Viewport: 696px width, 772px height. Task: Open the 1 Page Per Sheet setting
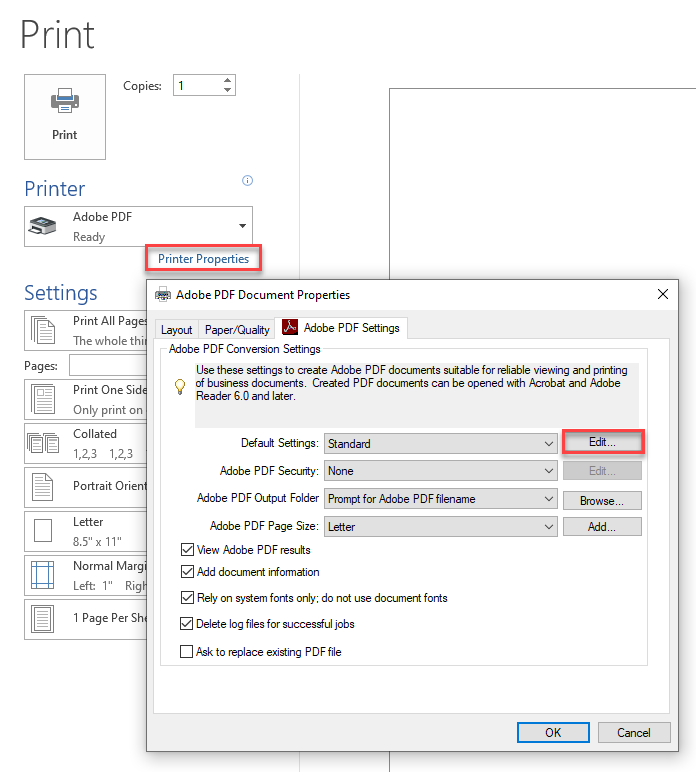tap(86, 619)
